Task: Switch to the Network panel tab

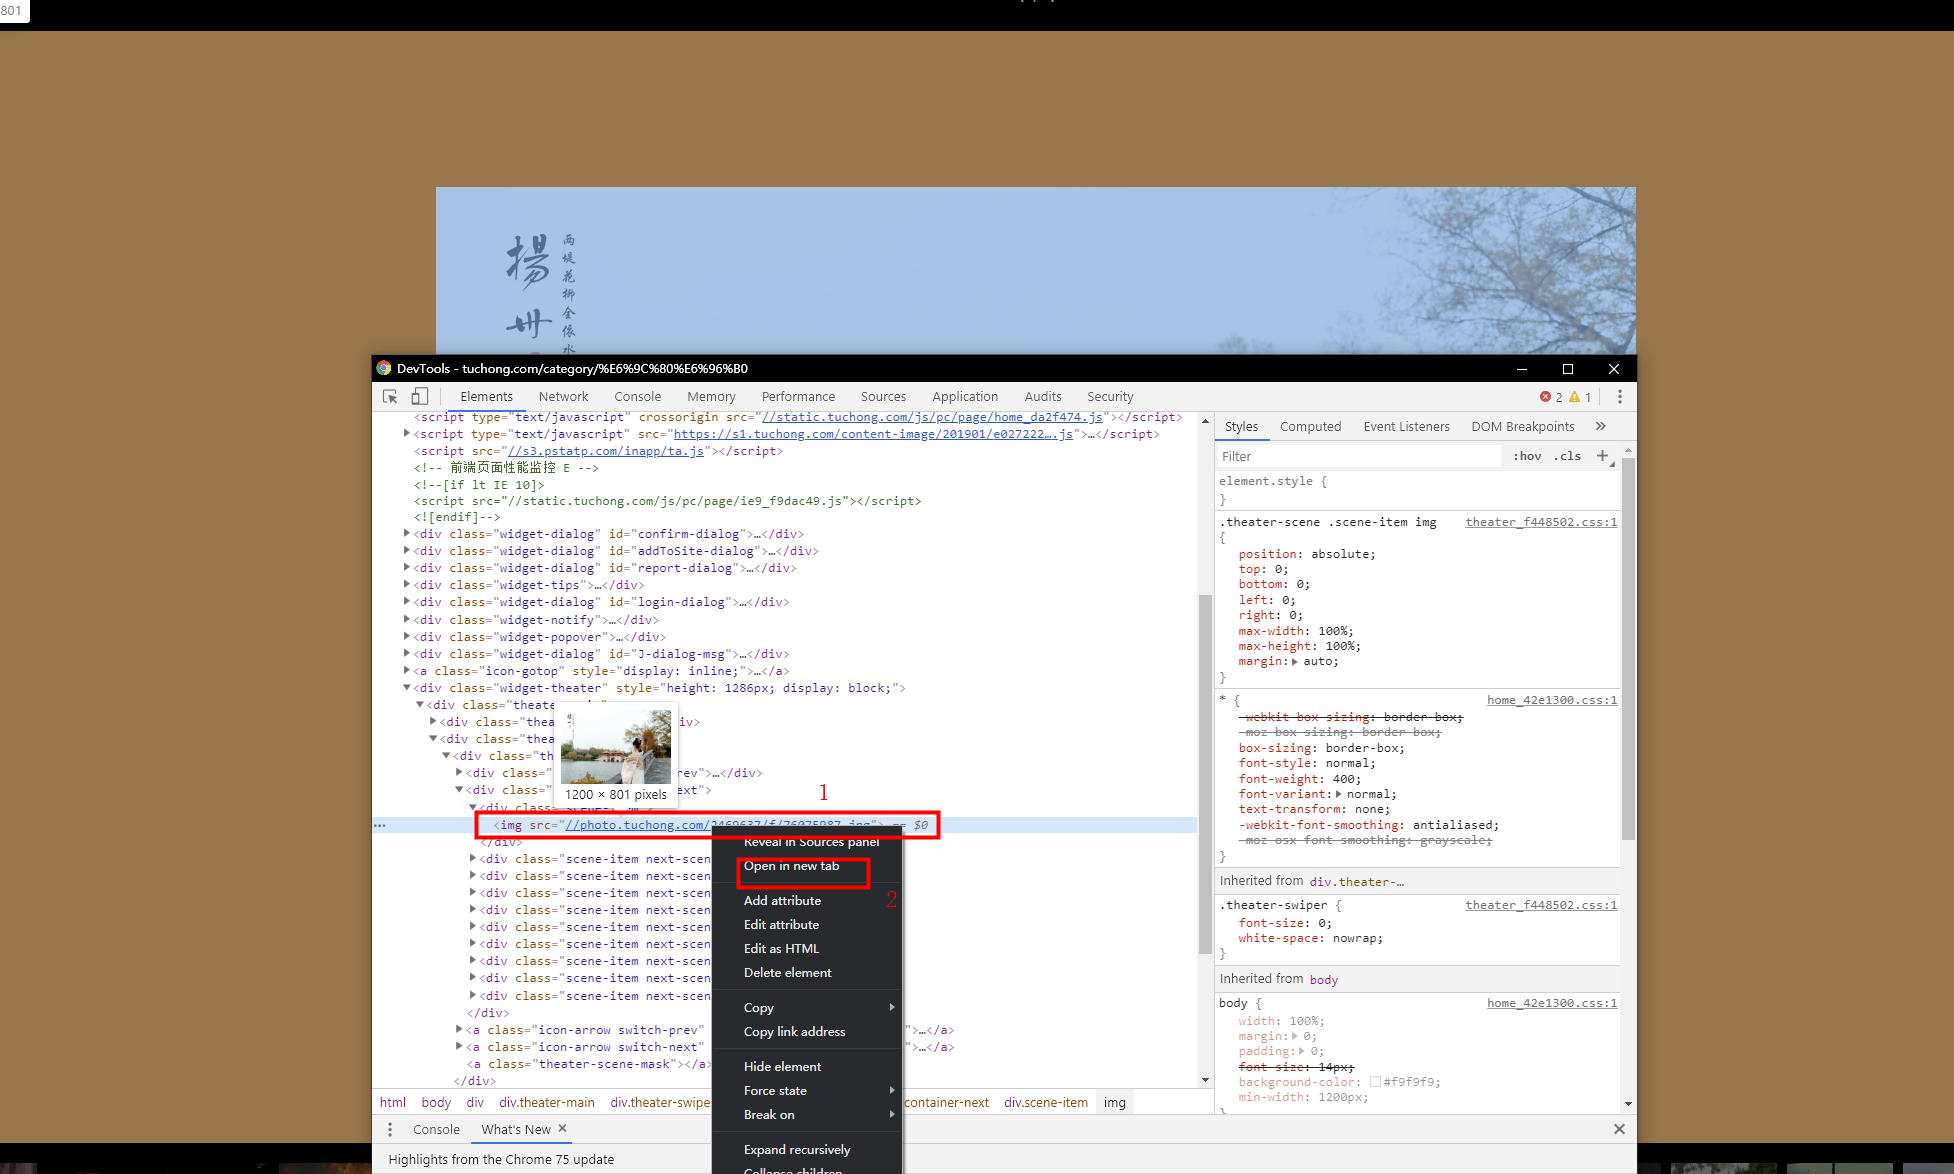Action: click(x=563, y=397)
